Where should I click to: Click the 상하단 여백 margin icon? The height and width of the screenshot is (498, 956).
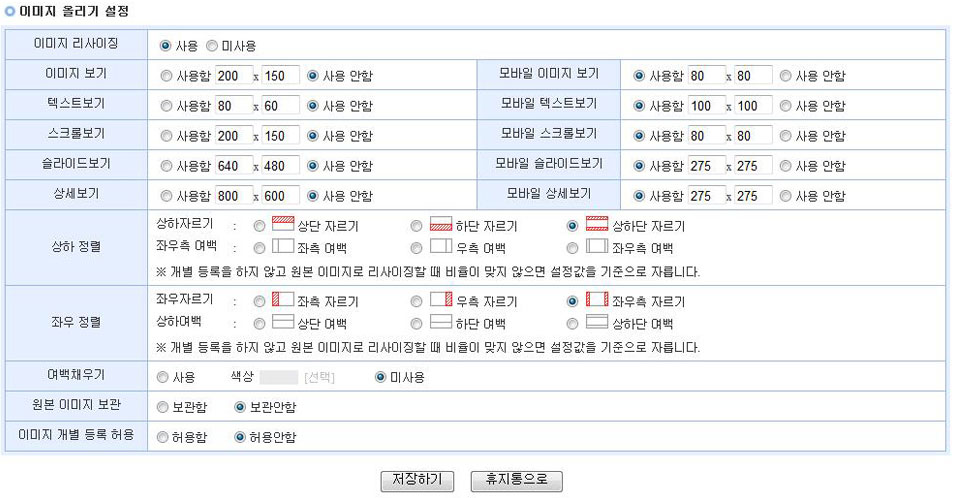pyautogui.click(x=597, y=322)
